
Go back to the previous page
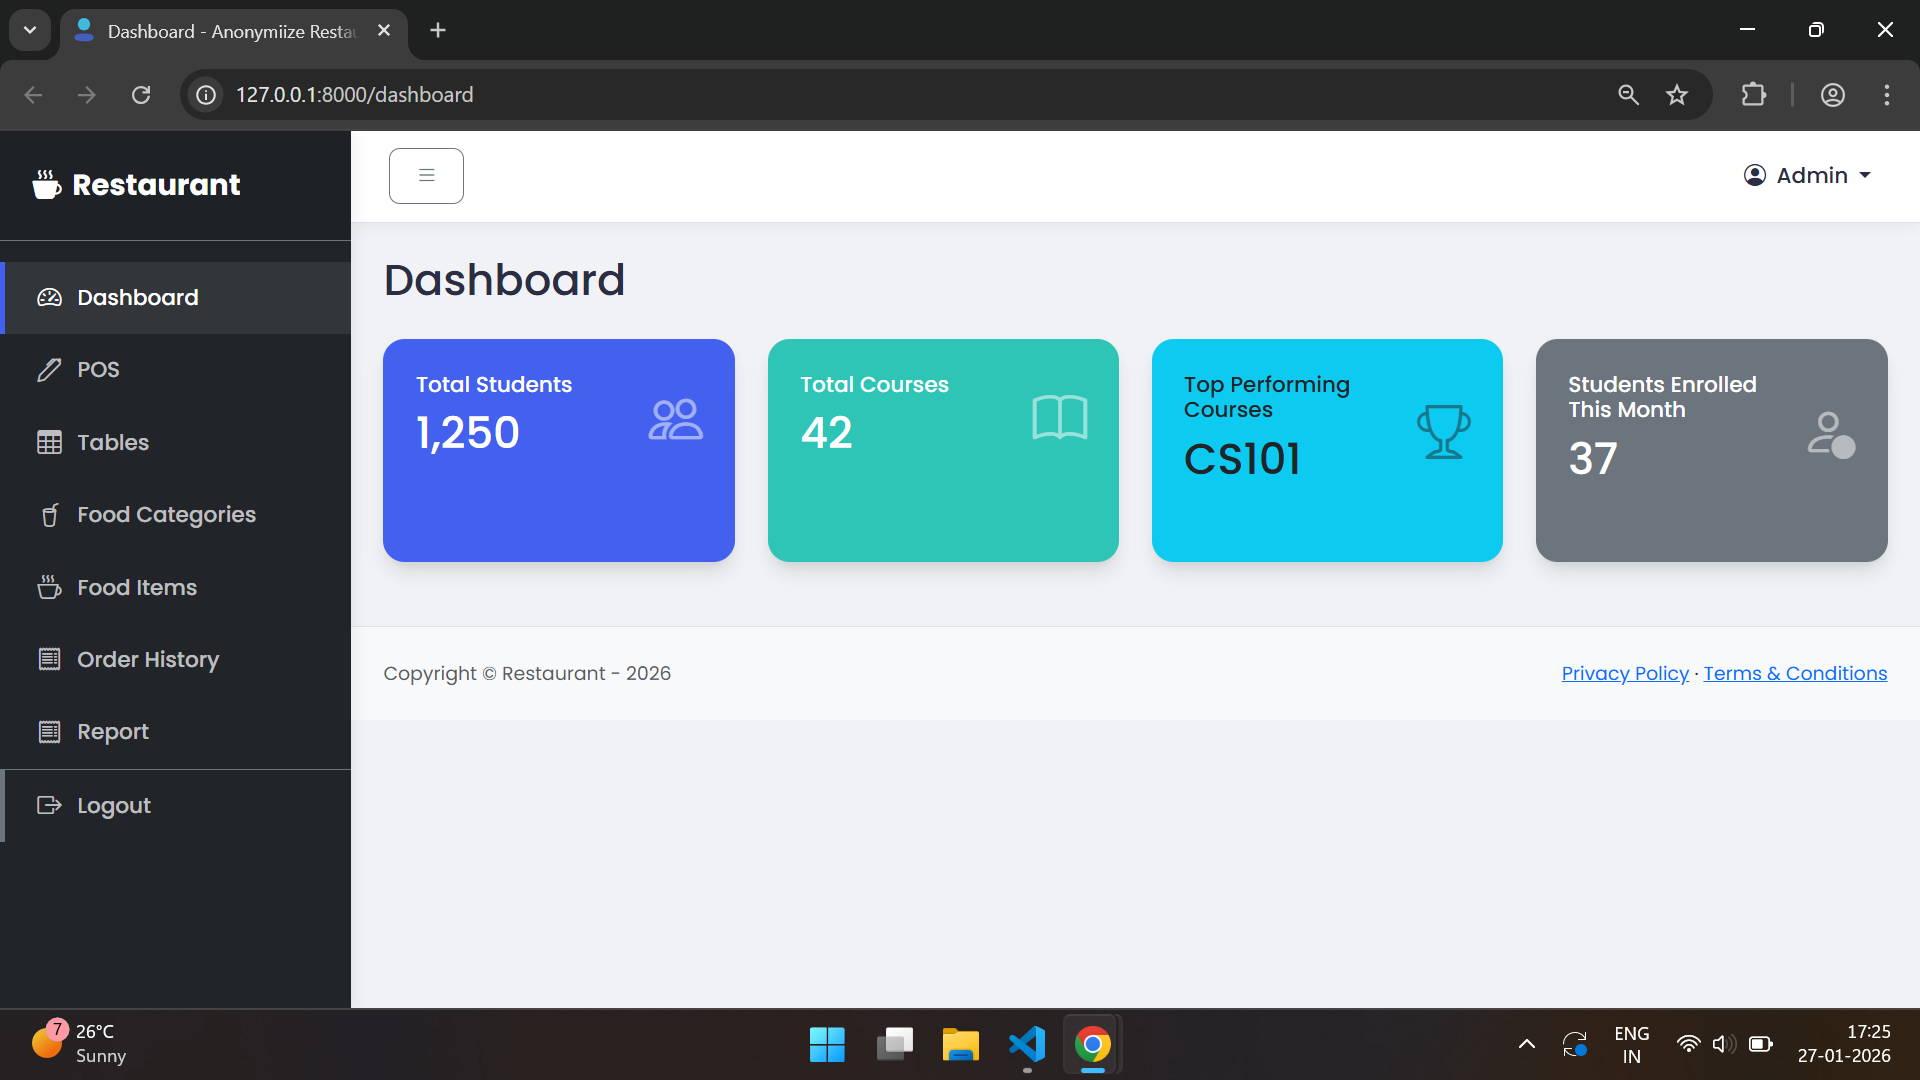point(33,95)
